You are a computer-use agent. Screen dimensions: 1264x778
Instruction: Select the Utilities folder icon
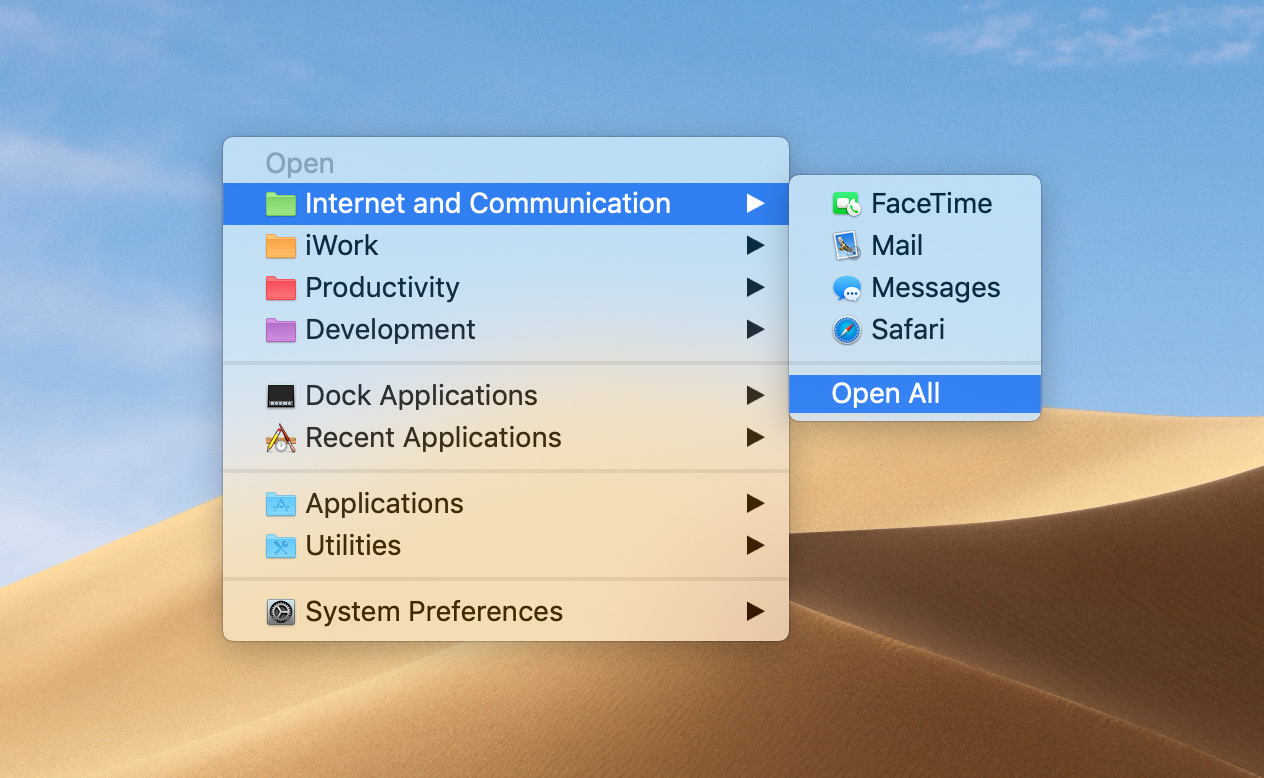(x=280, y=545)
